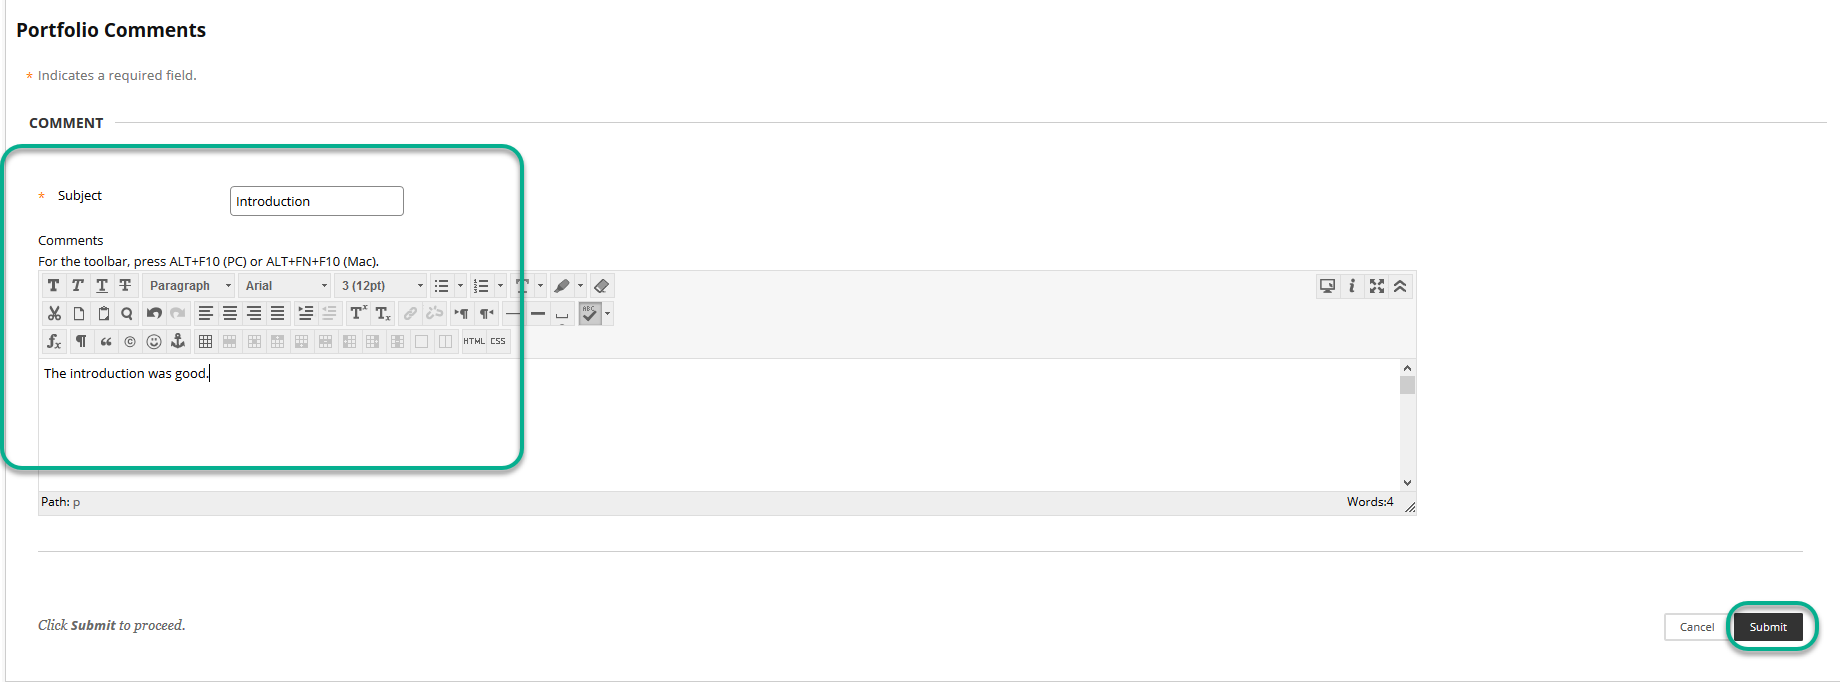Toggle italic text formatting
Viewport: 1840px width, 682px height.
(x=78, y=286)
